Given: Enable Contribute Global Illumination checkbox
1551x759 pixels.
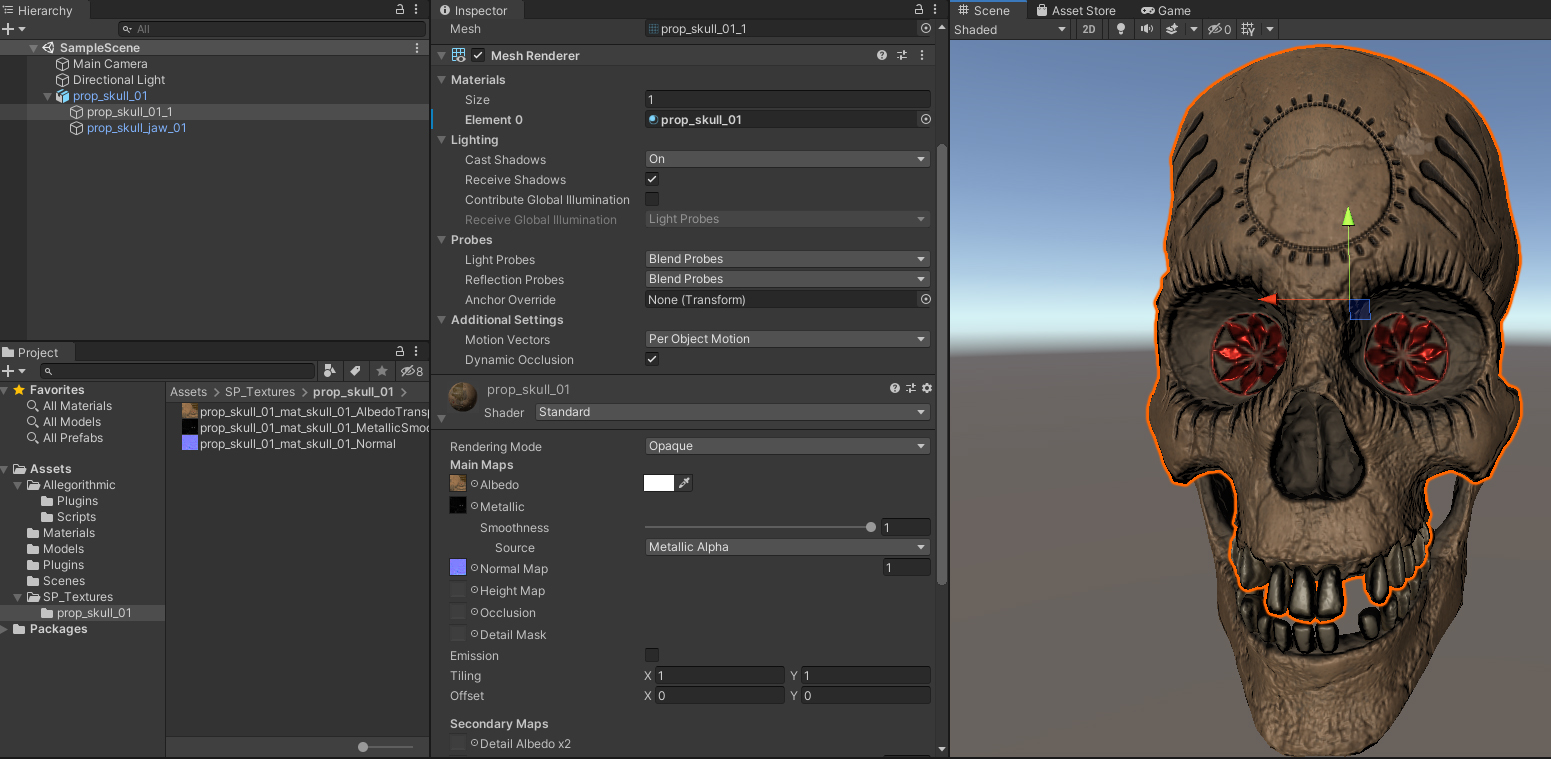Looking at the screenshot, I should point(652,200).
